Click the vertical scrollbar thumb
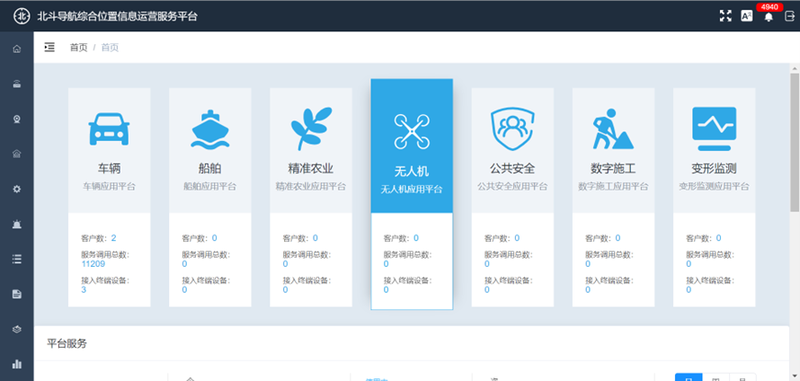Viewport: 800px width, 381px height. [x=794, y=142]
